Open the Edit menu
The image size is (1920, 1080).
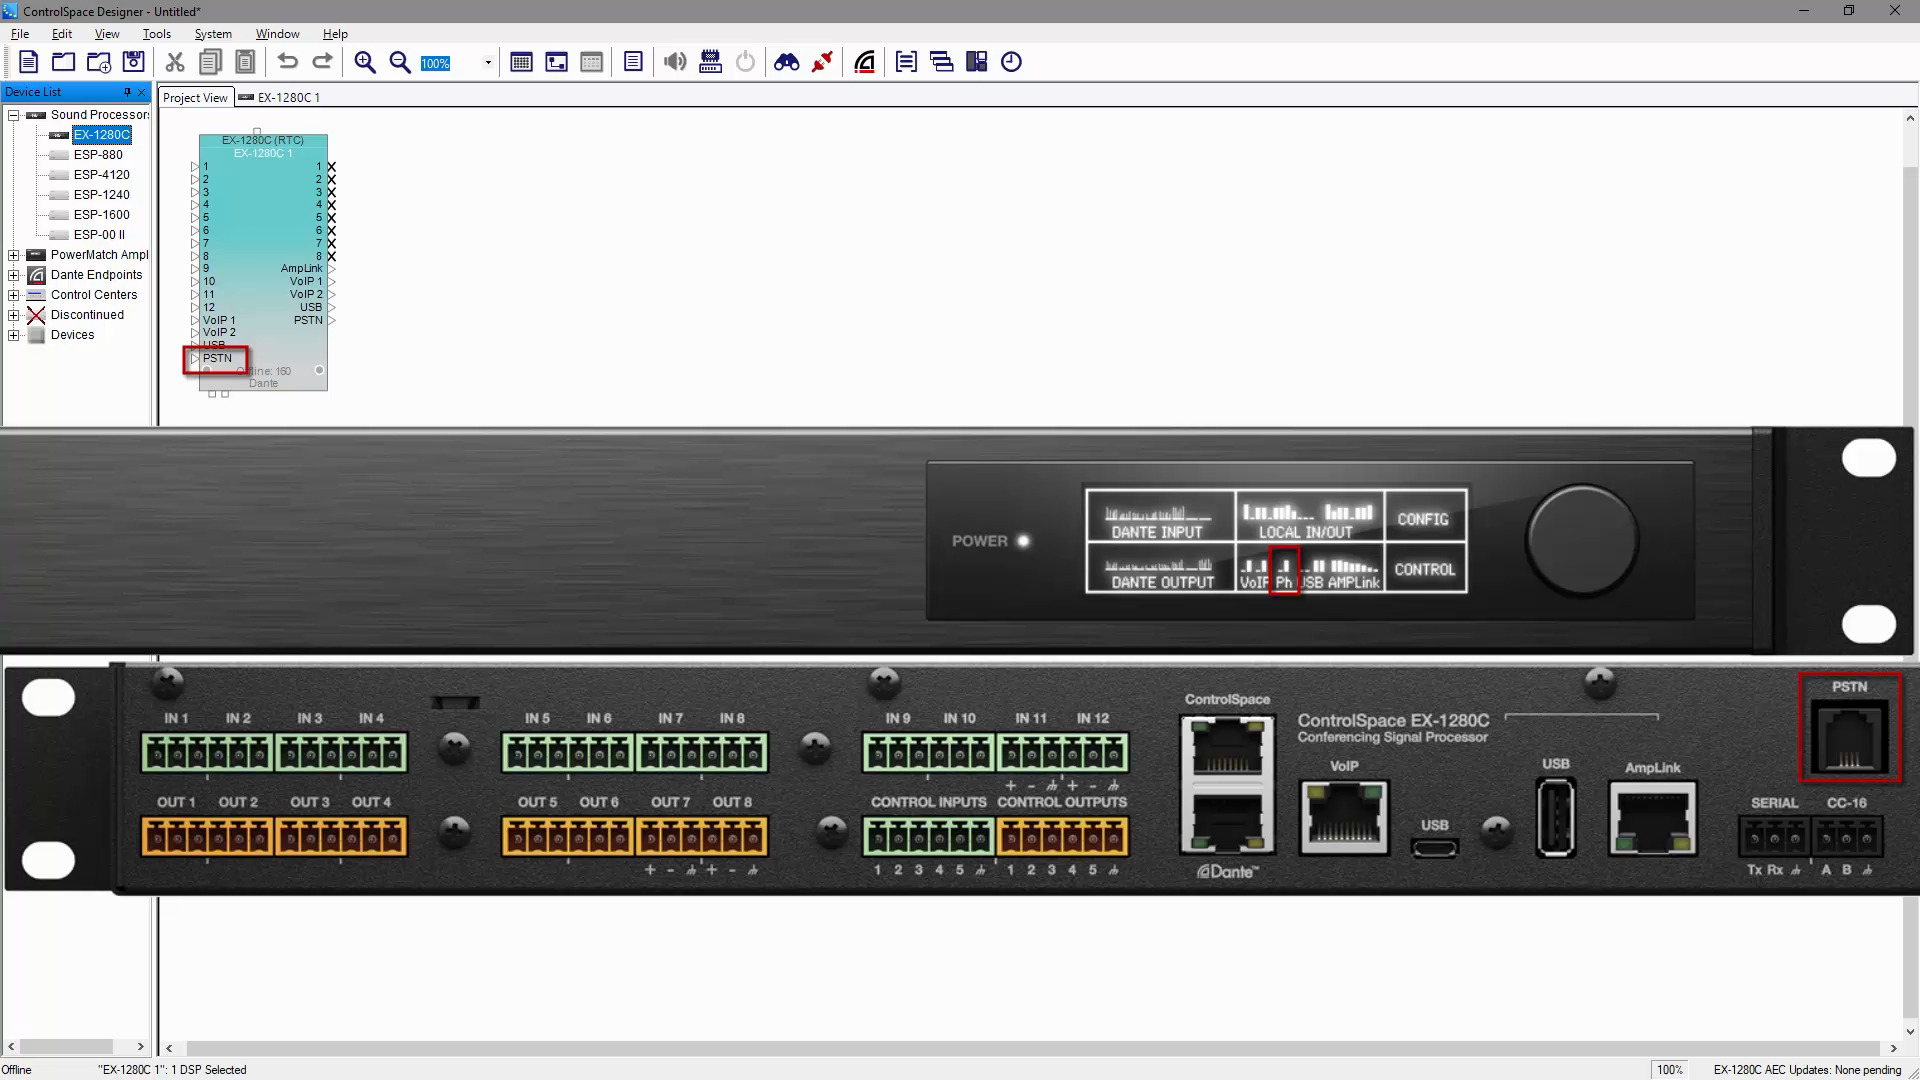coord(62,34)
